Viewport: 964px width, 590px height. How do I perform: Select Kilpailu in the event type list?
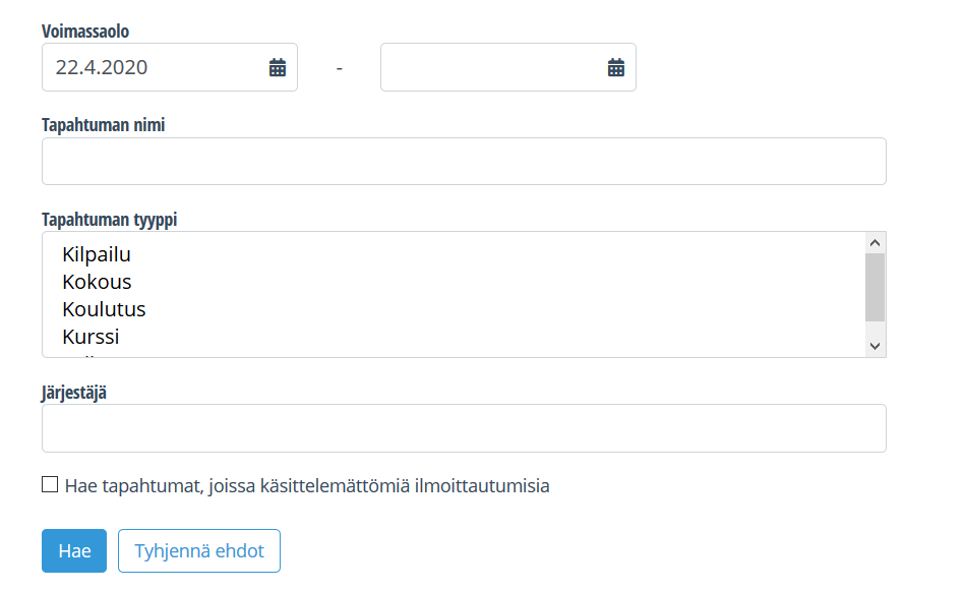tap(96, 255)
